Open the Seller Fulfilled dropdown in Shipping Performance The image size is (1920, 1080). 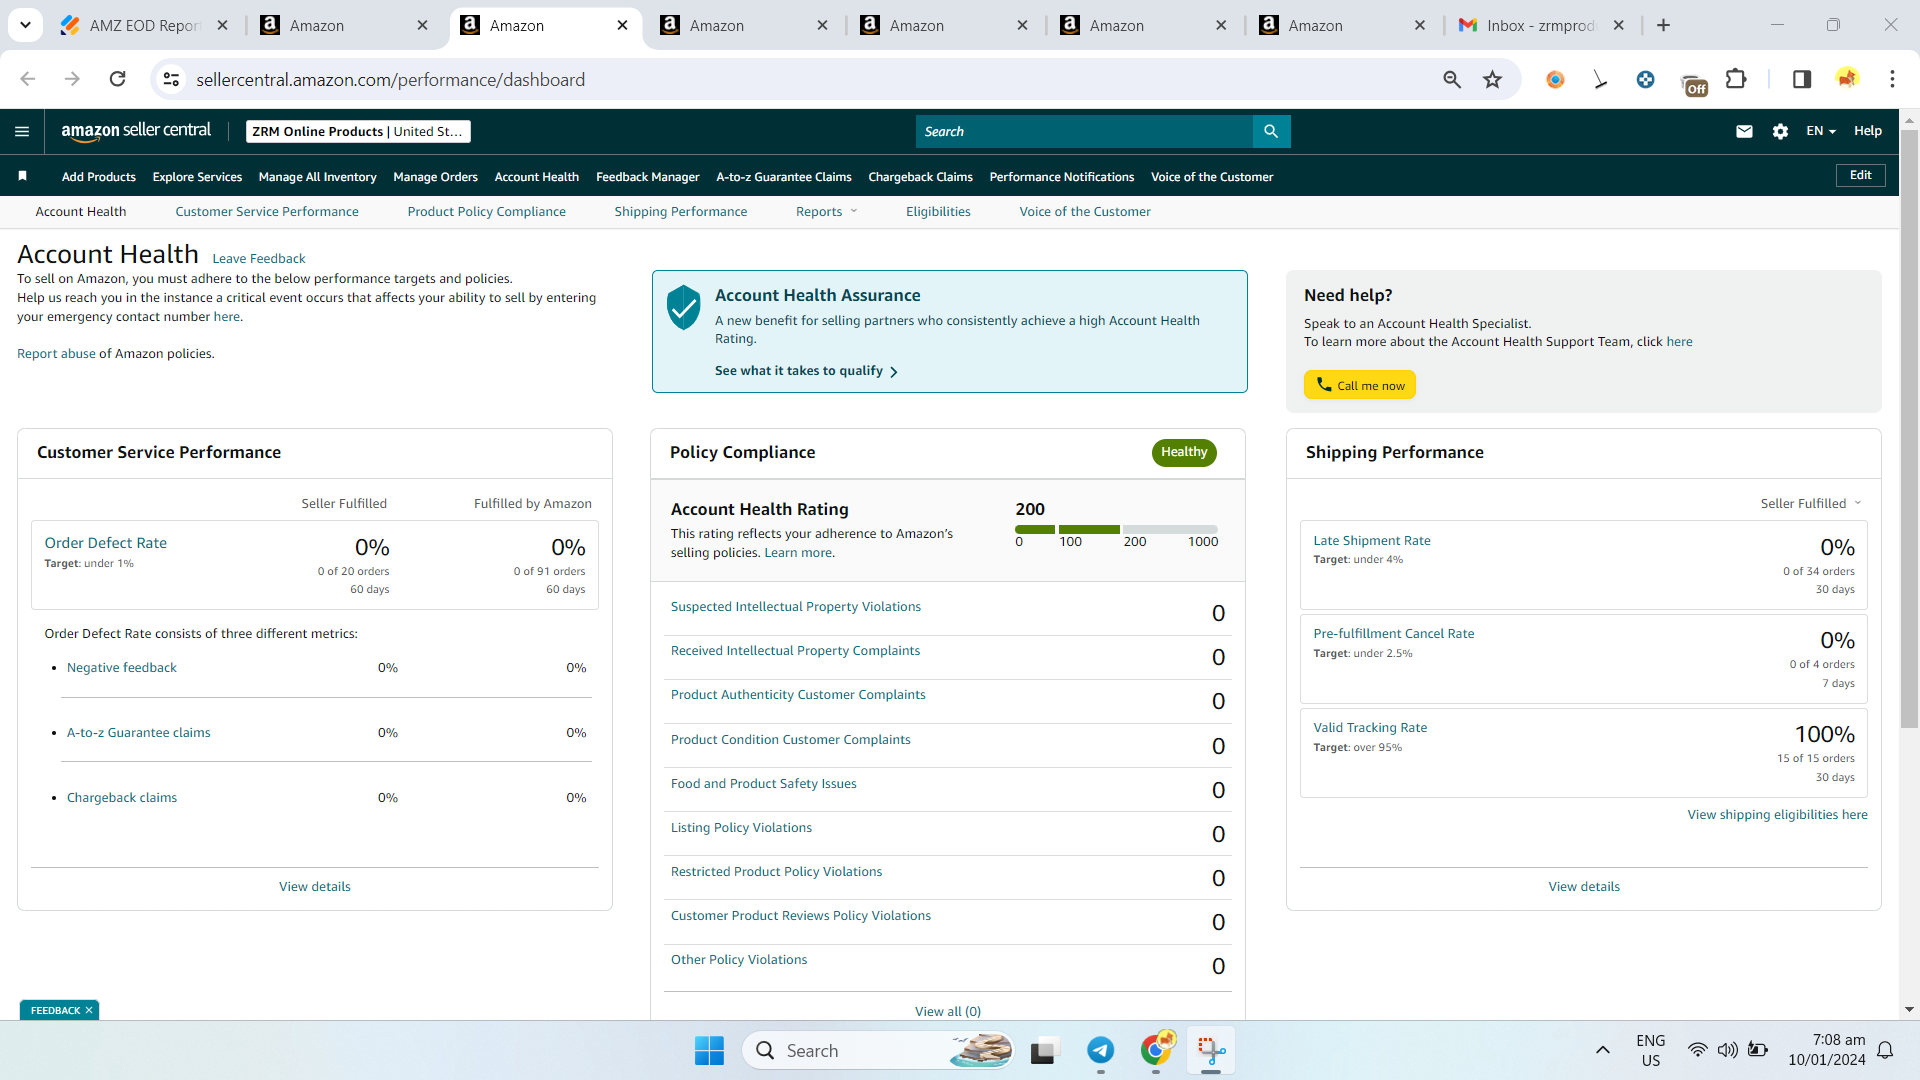[x=1811, y=503]
